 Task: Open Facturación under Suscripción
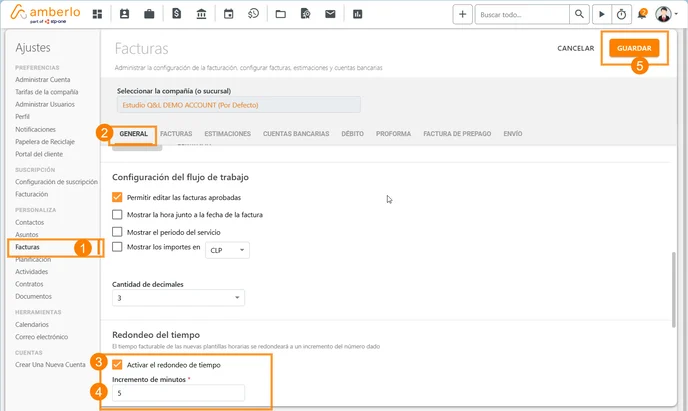click(32, 194)
